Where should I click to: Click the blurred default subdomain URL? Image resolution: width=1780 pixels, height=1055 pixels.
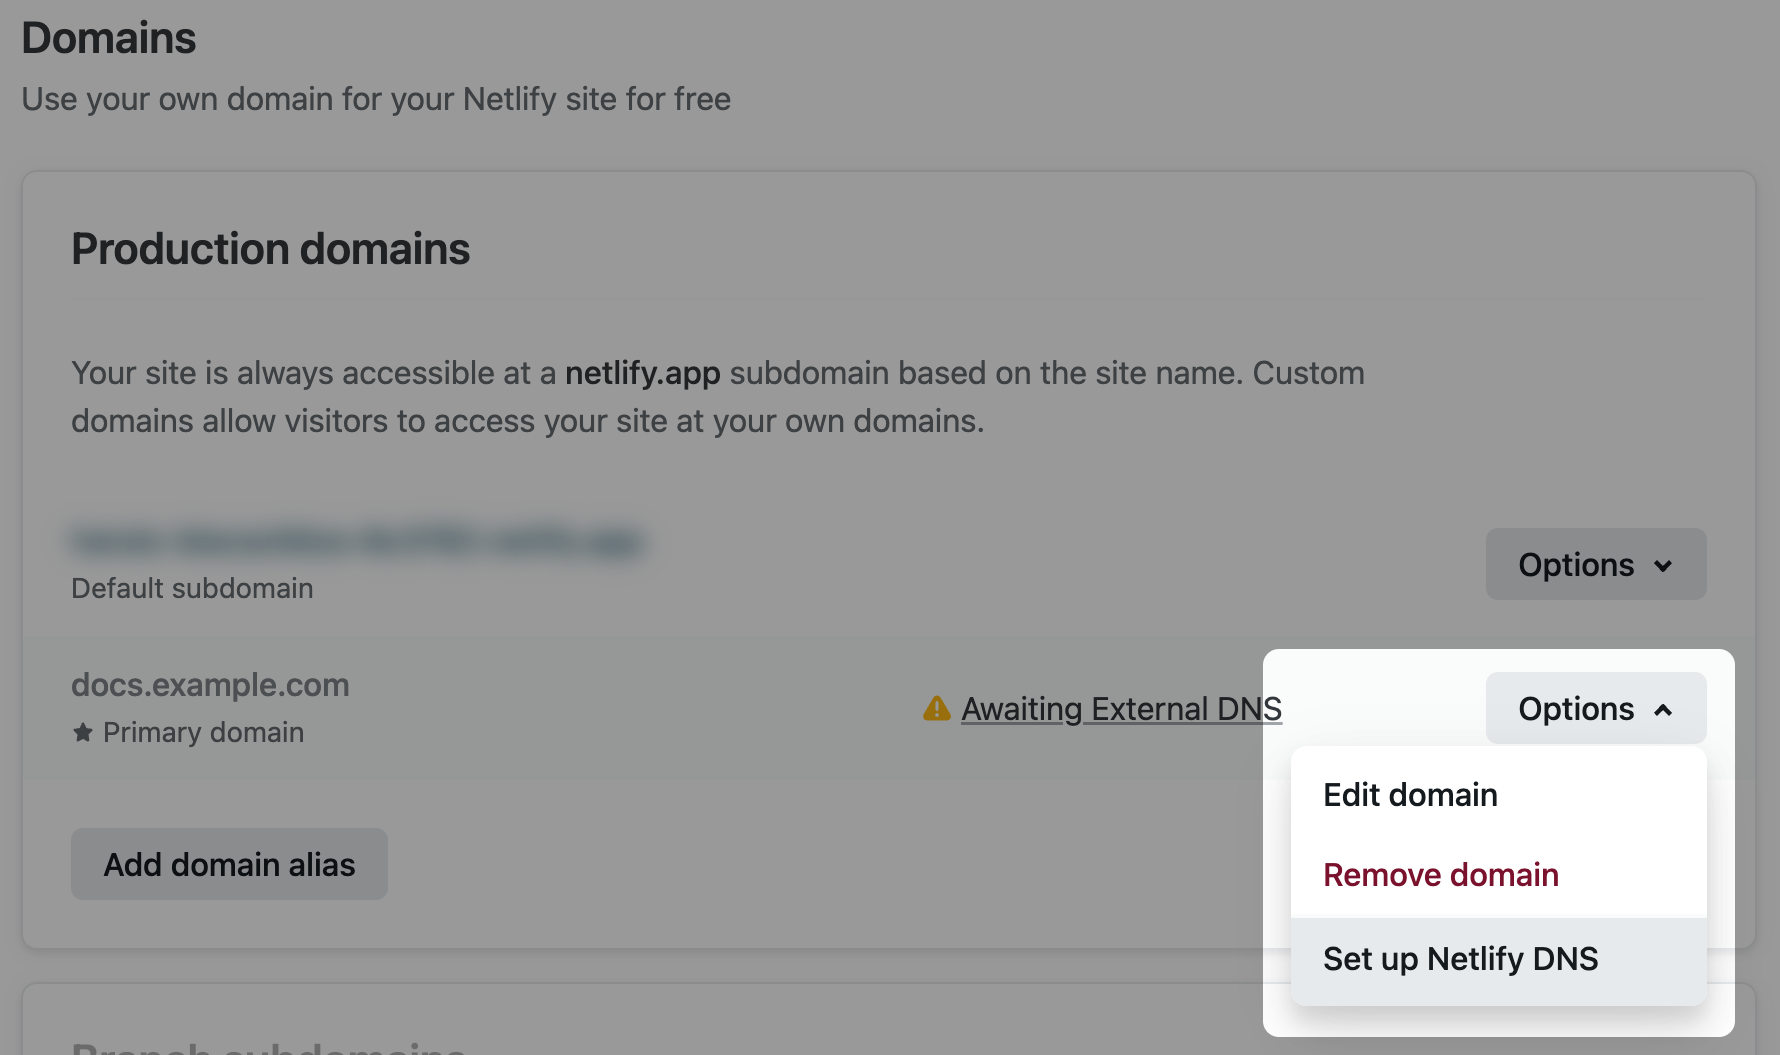[x=356, y=541]
